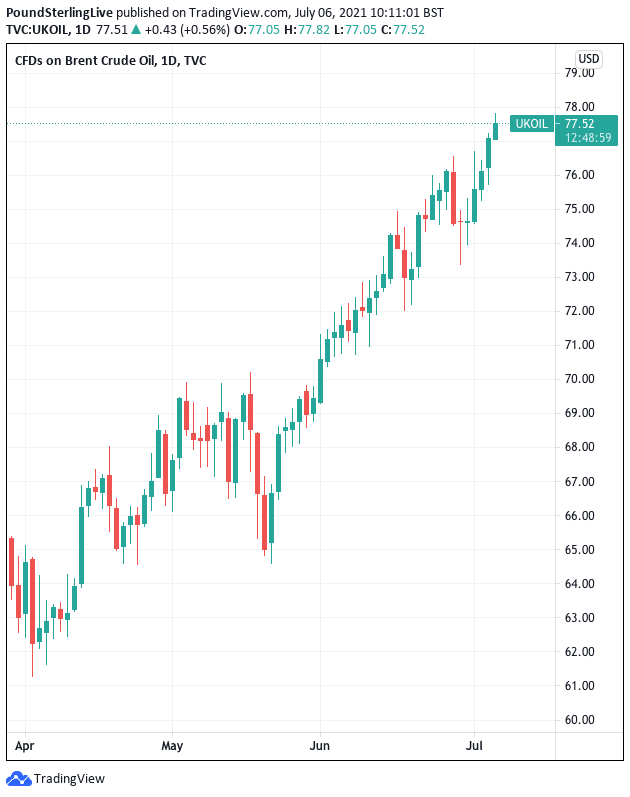Click the 60.00 price axis label
This screenshot has height=797, width=630.
(580, 720)
